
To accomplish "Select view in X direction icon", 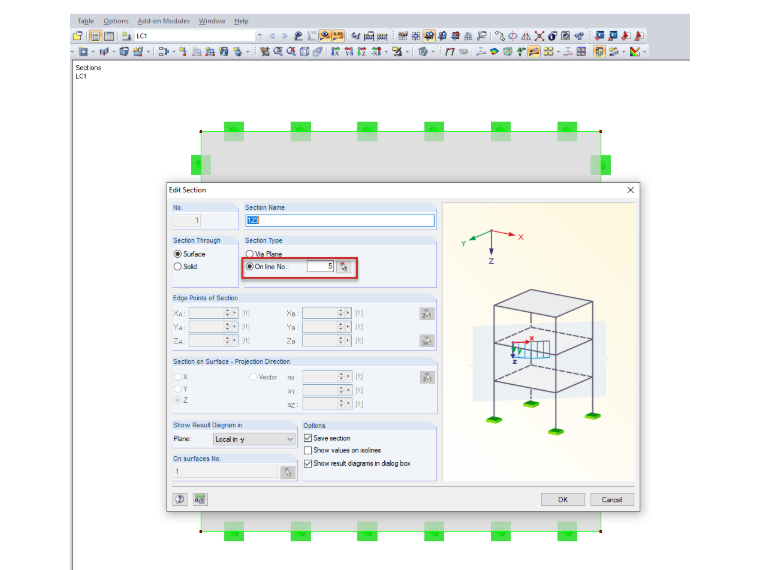I will click(335, 51).
